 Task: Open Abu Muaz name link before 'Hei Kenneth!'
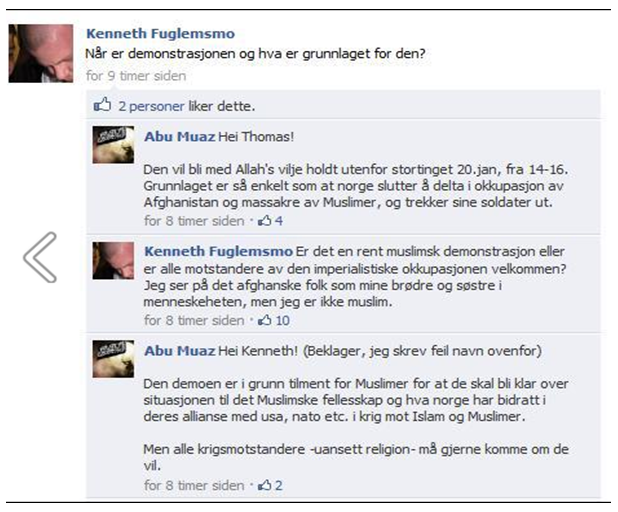click(x=180, y=351)
